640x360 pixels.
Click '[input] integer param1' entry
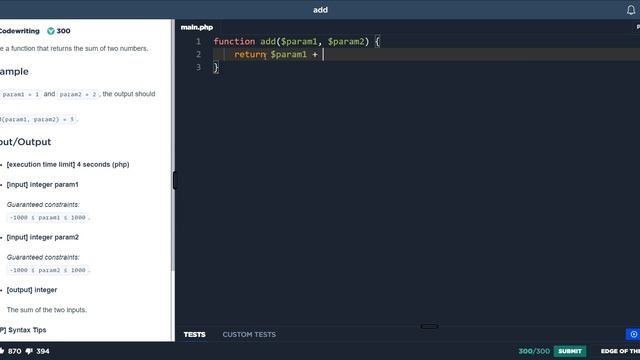[x=42, y=184]
